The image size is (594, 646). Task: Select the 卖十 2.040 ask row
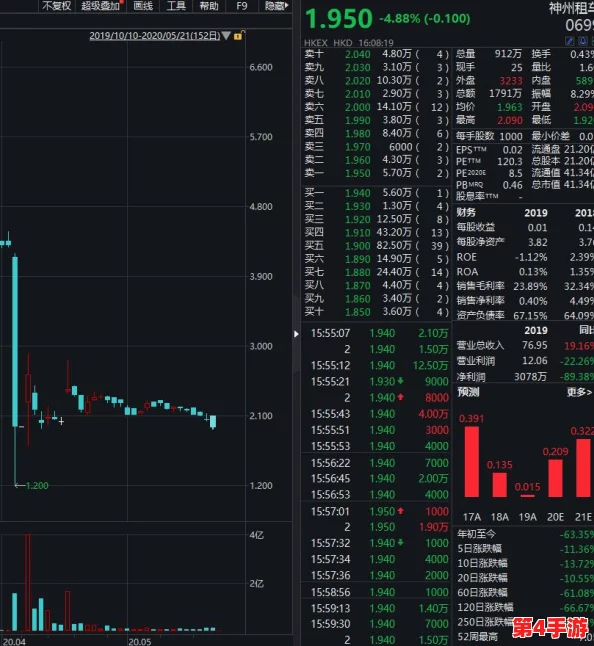tap(377, 54)
